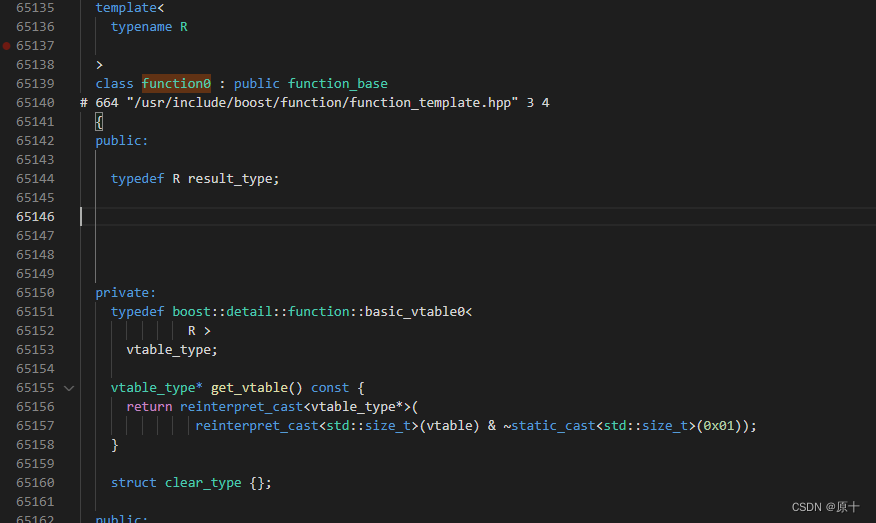Toggle the breakpoint dot on line 65137
This screenshot has width=876, height=523.
pos(7,46)
